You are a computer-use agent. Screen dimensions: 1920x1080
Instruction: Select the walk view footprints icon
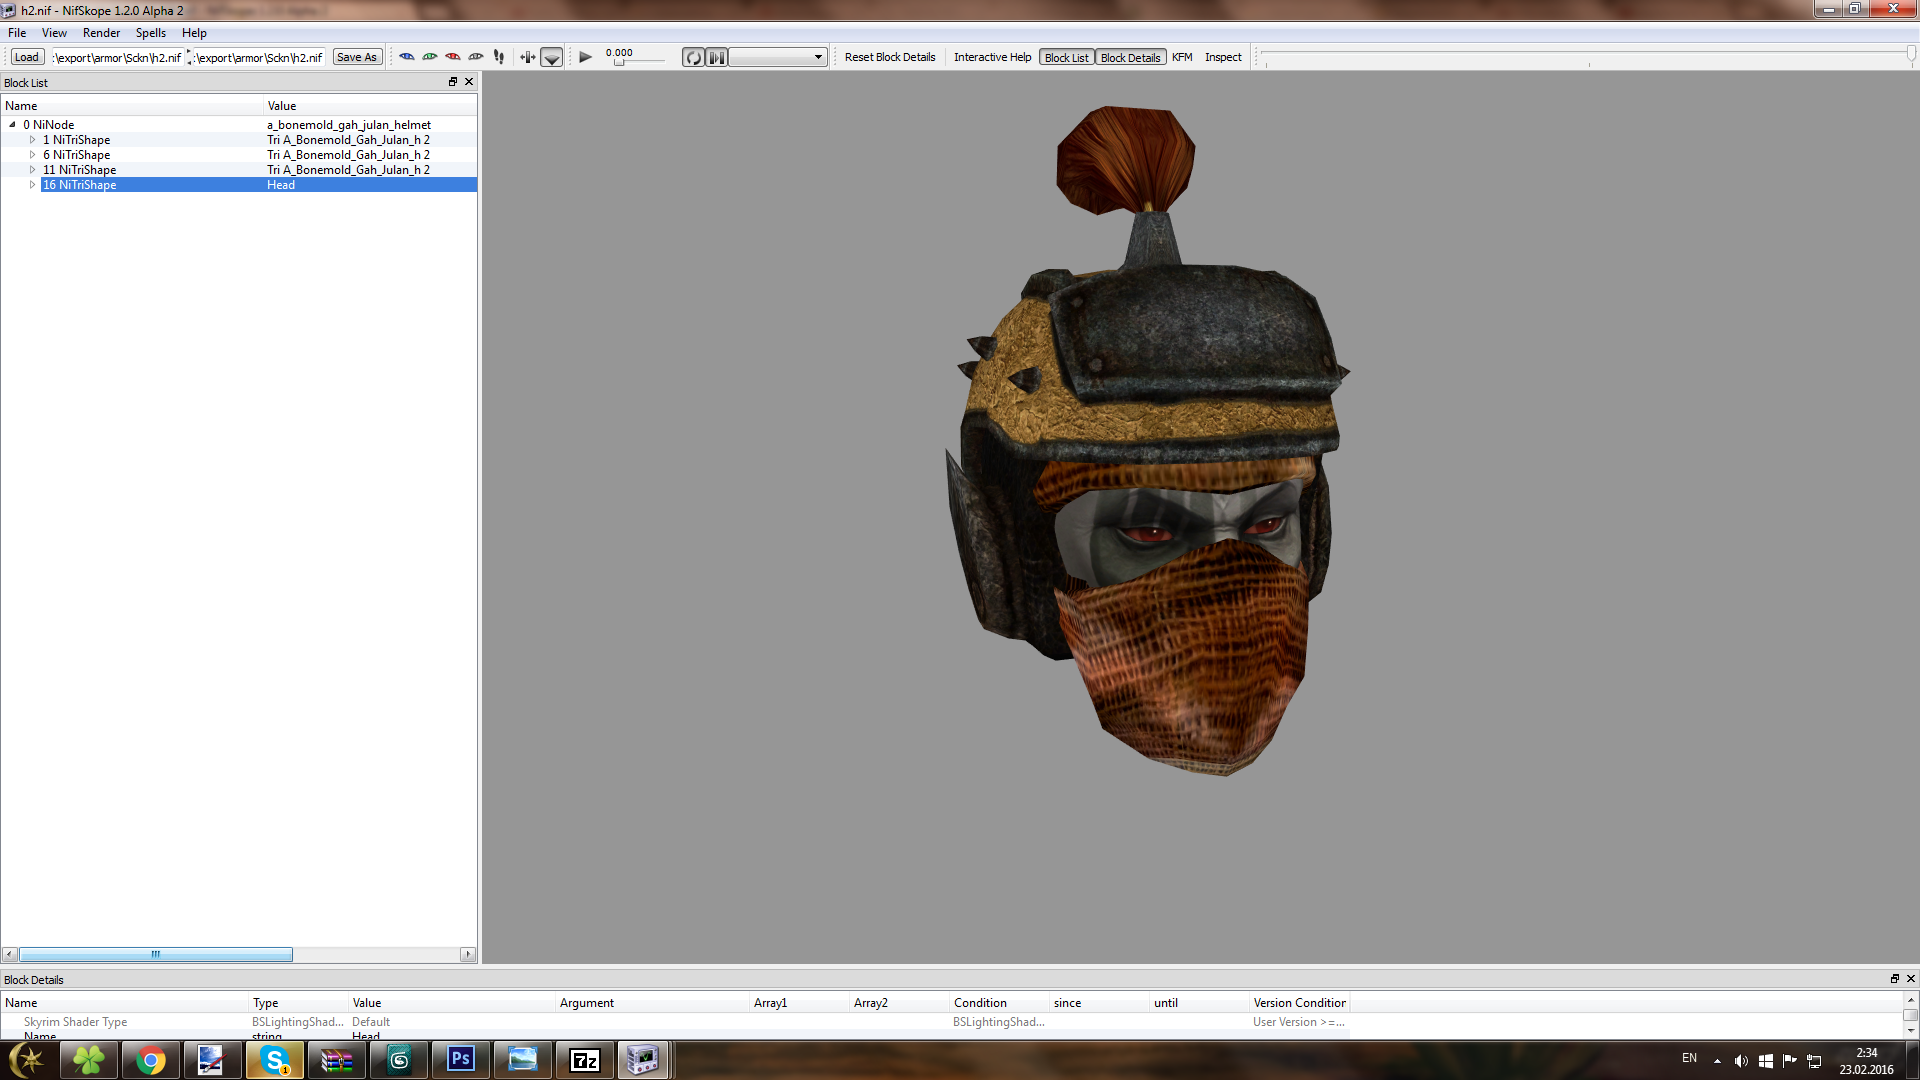coord(499,57)
